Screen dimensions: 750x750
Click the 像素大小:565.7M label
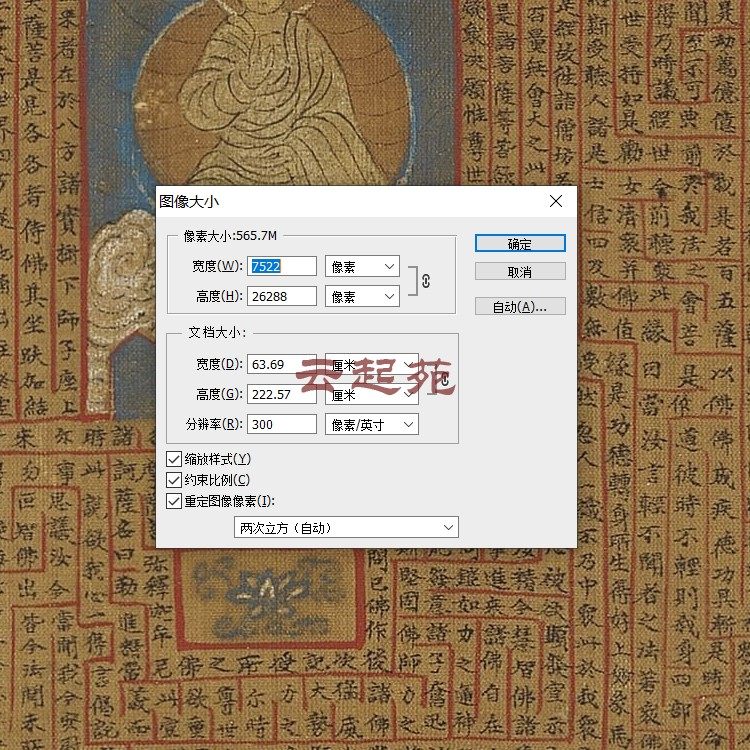click(230, 236)
